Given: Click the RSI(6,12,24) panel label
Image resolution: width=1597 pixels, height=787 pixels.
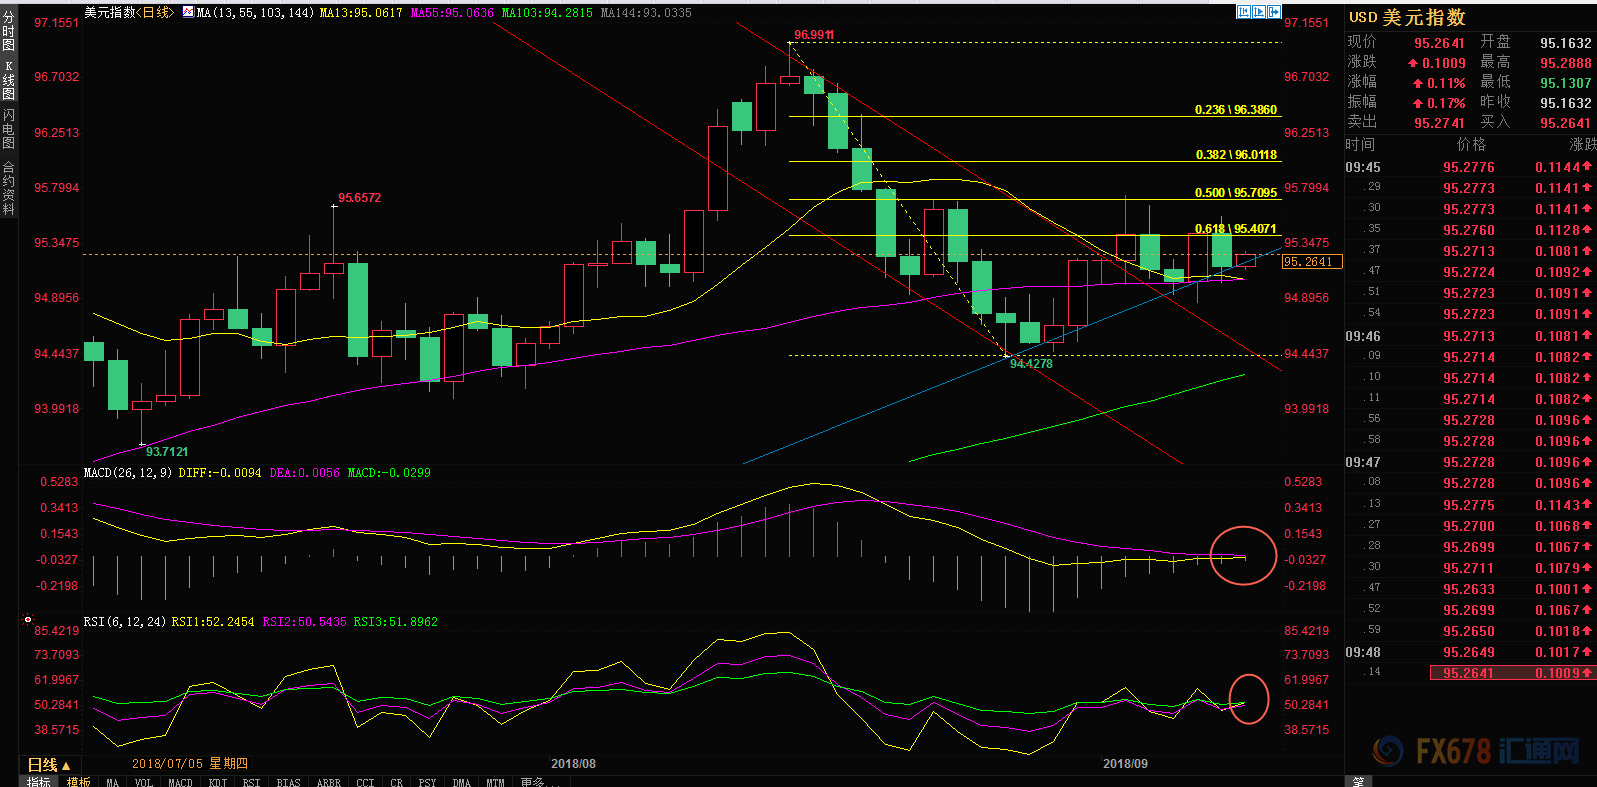Looking at the screenshot, I should coord(125,622).
